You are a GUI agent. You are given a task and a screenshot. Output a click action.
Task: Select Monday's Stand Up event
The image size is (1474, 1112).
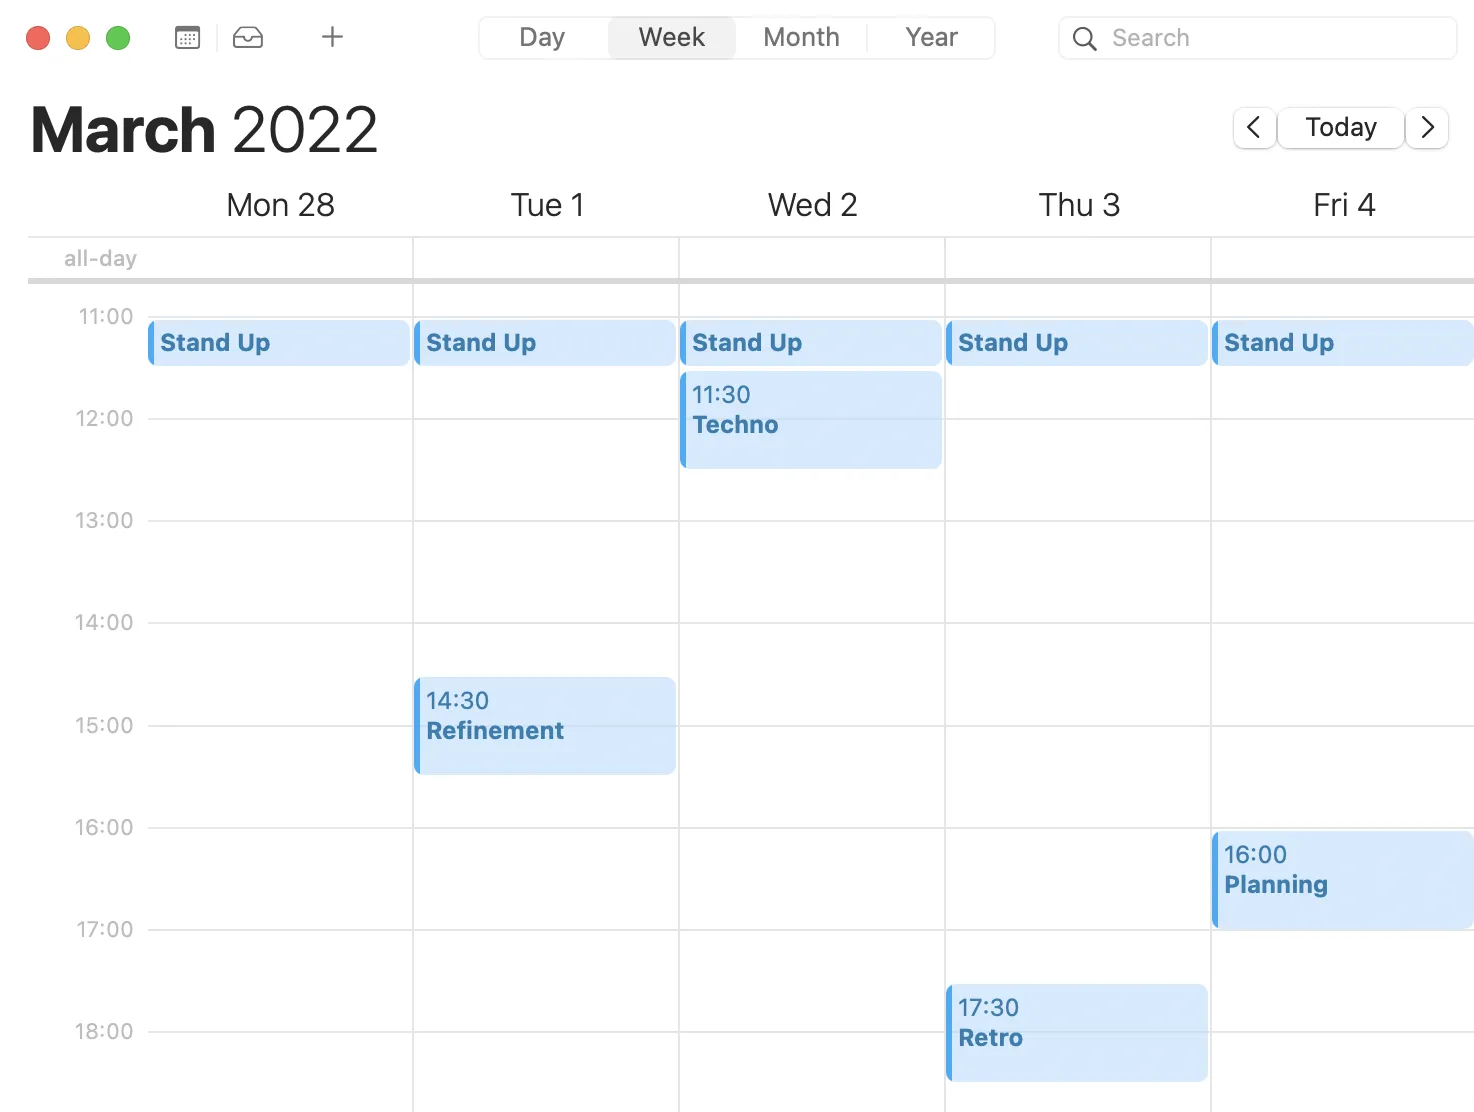pyautogui.click(x=279, y=343)
